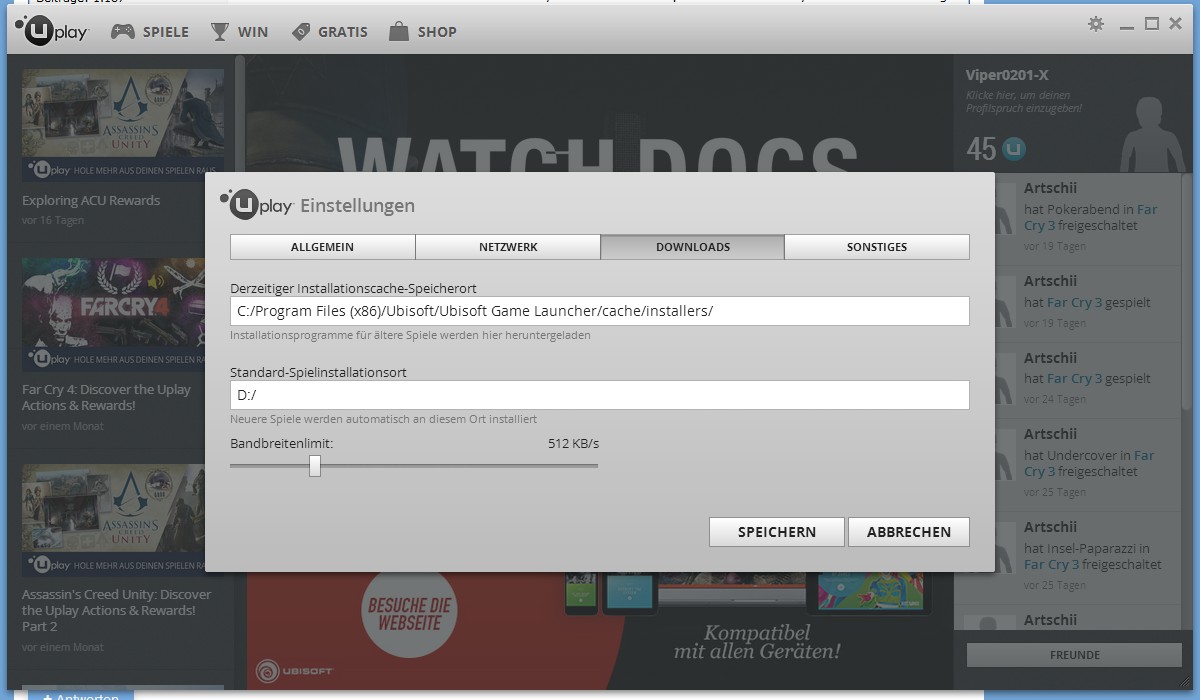
Task: Open the SHOP section
Action: click(423, 32)
